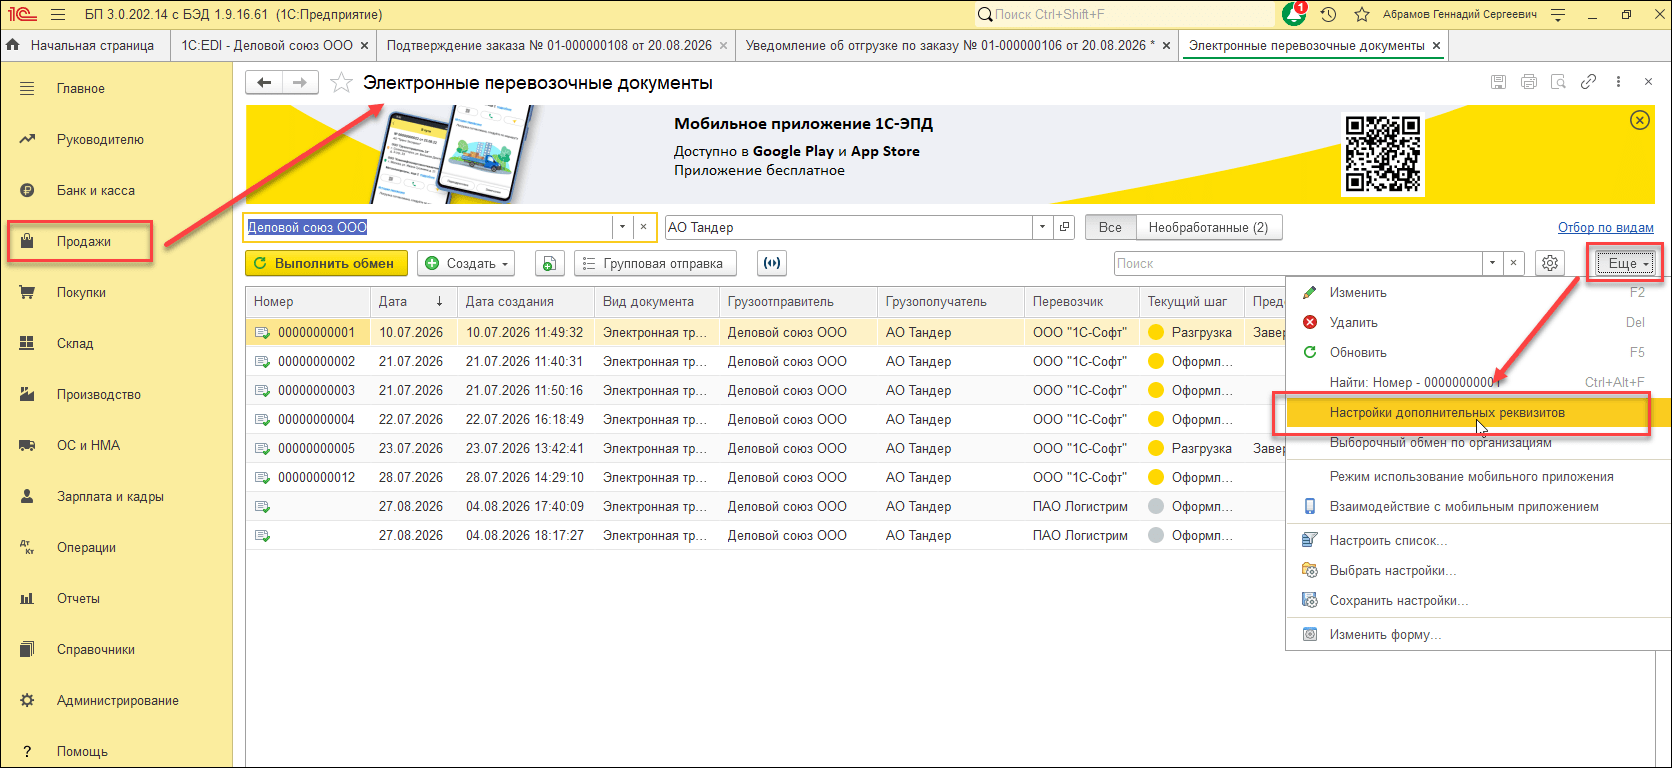This screenshot has height=768, width=1672.
Task: Expand the Еще menu button
Action: pyautogui.click(x=1625, y=263)
